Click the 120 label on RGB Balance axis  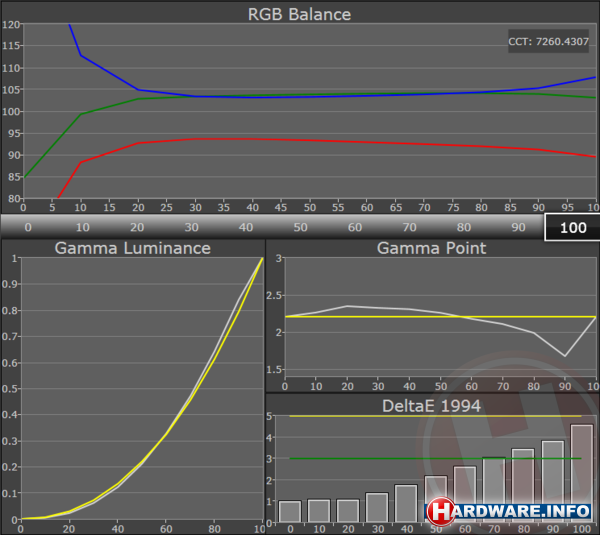[x=11, y=25]
